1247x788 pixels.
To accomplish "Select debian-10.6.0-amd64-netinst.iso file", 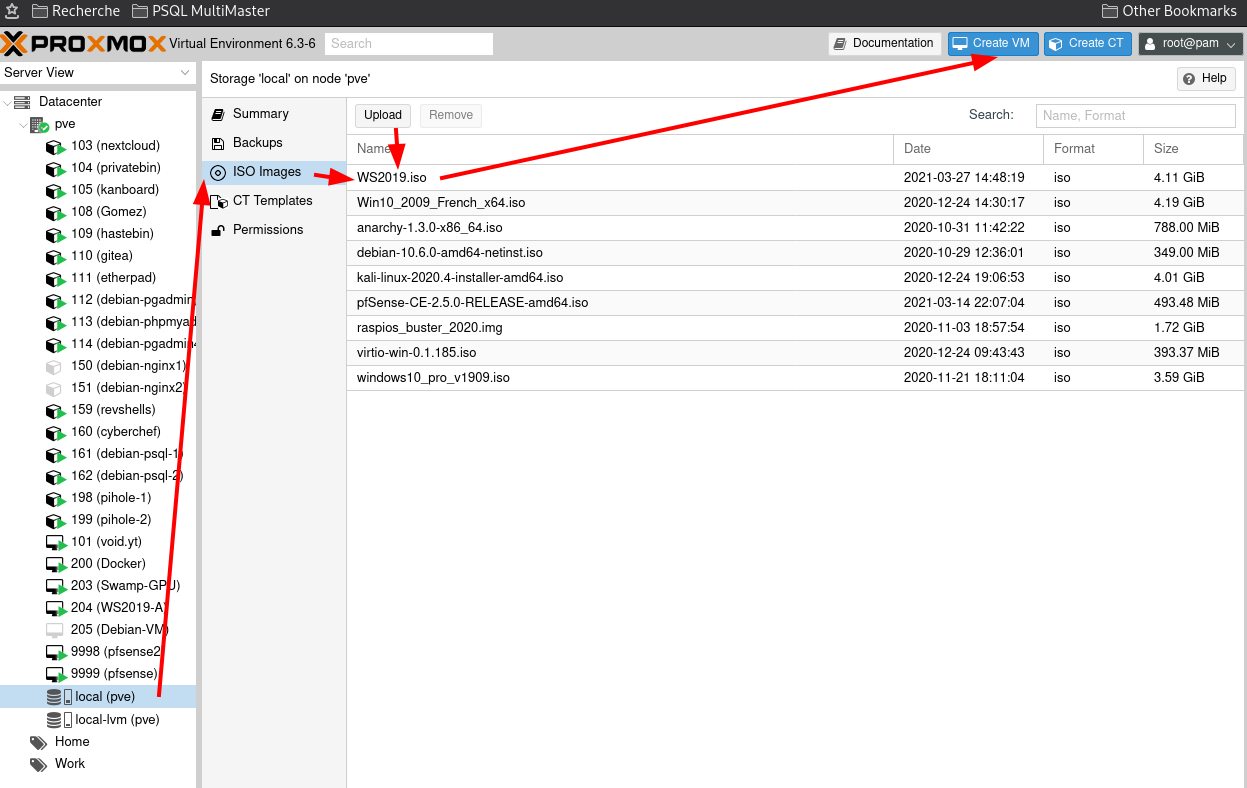I will [450, 253].
